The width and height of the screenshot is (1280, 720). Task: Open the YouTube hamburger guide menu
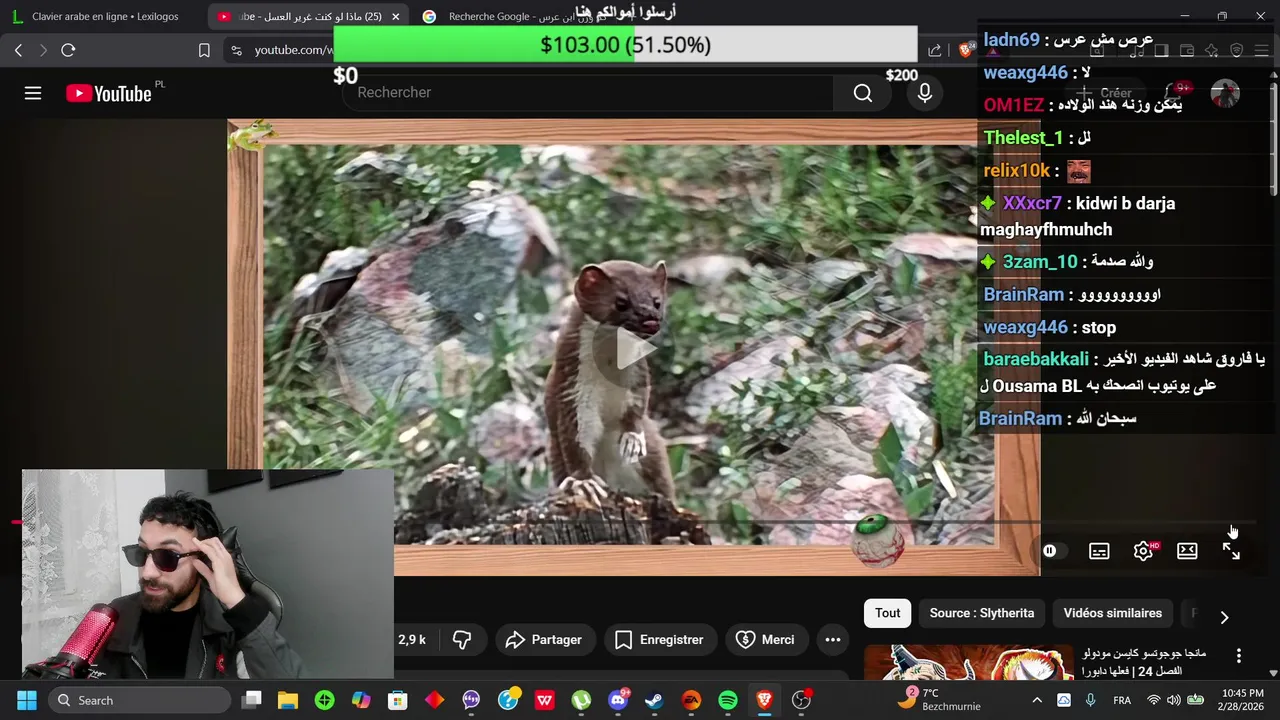[x=33, y=93]
